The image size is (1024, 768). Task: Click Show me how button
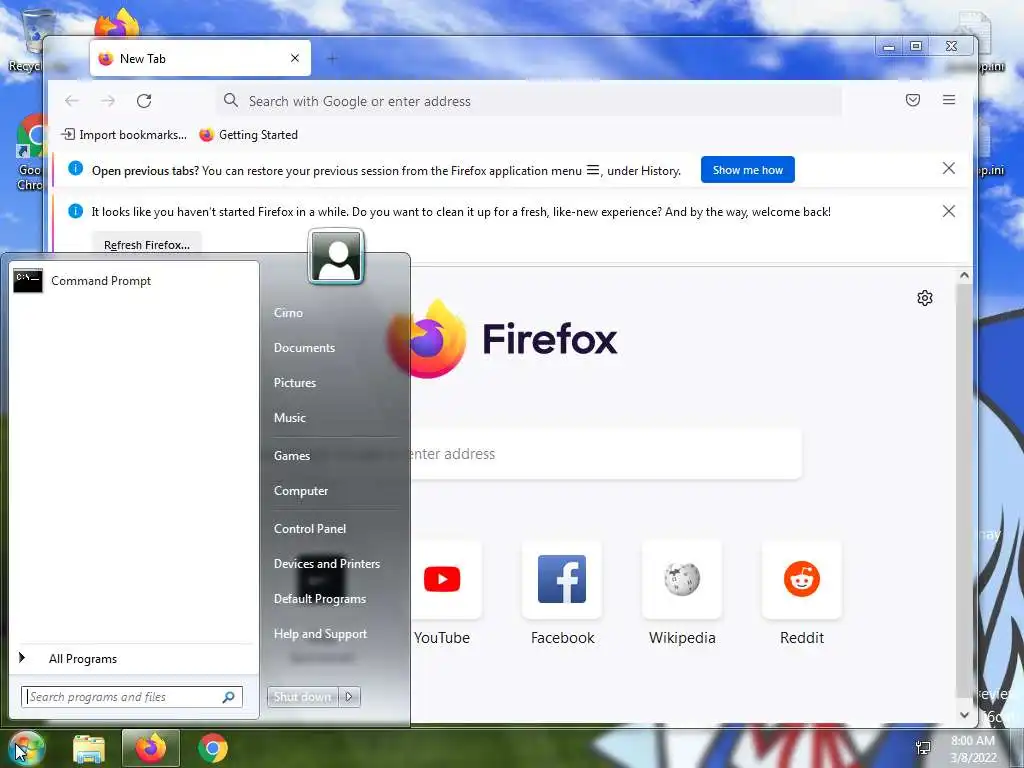[748, 170]
